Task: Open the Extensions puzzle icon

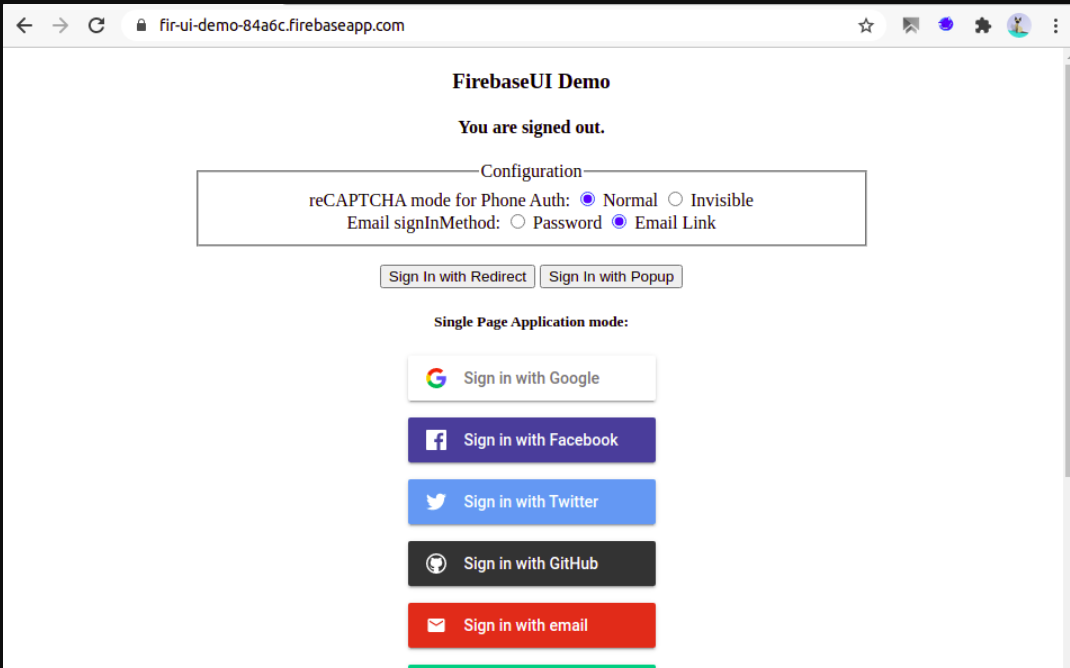Action: [983, 26]
